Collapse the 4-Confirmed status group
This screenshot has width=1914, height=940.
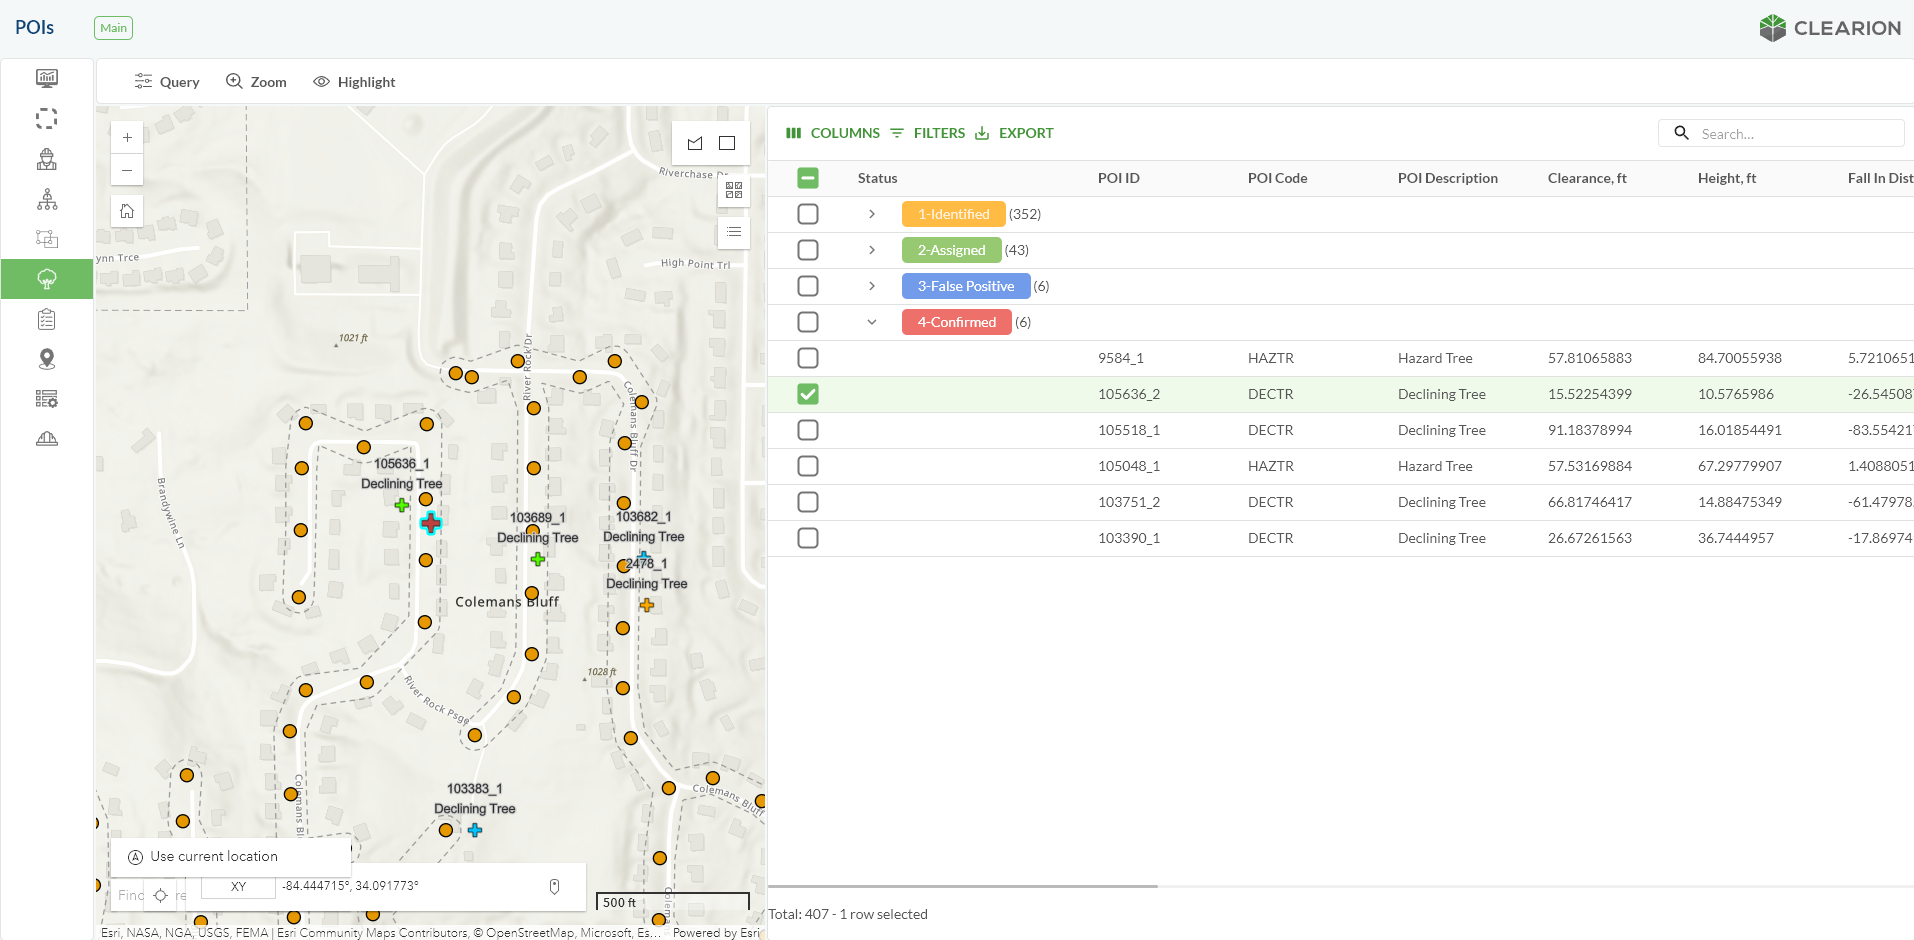872,322
